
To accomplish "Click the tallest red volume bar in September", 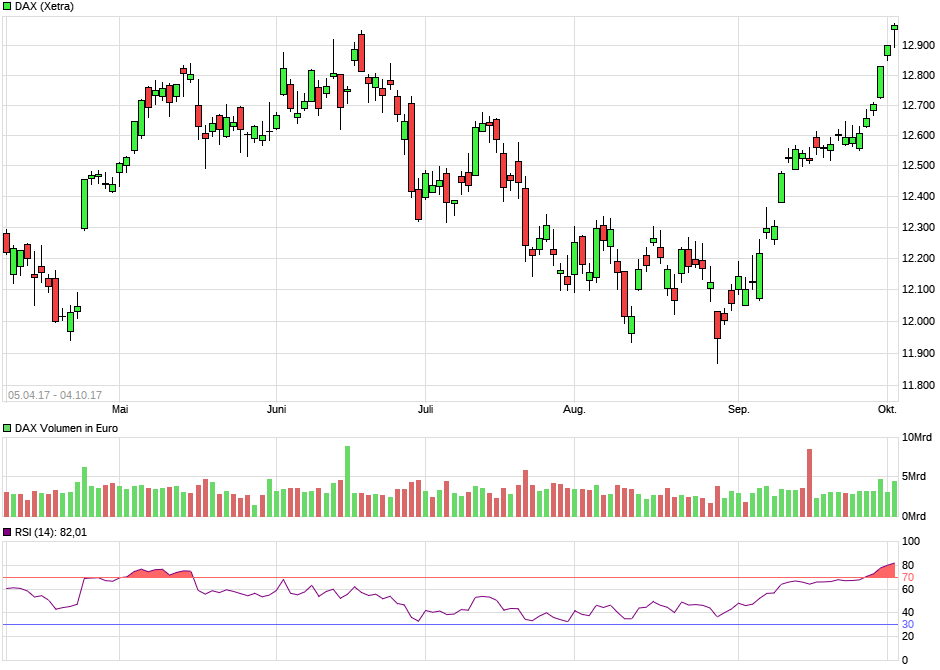I will point(809,482).
